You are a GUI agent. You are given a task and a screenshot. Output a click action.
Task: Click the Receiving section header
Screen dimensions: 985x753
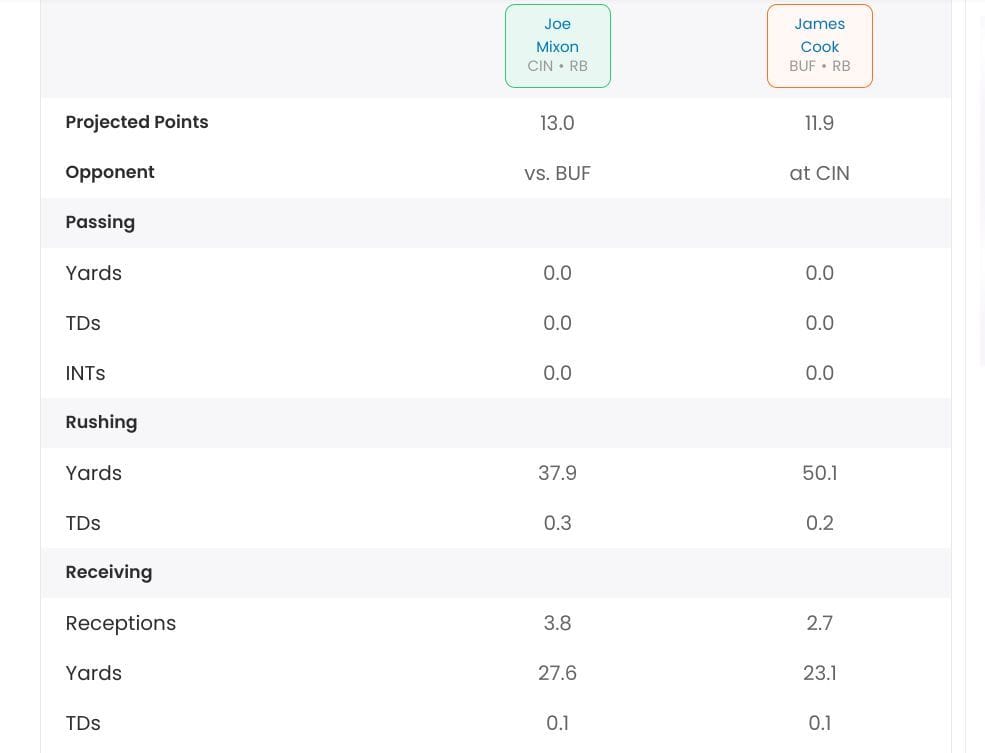click(109, 572)
